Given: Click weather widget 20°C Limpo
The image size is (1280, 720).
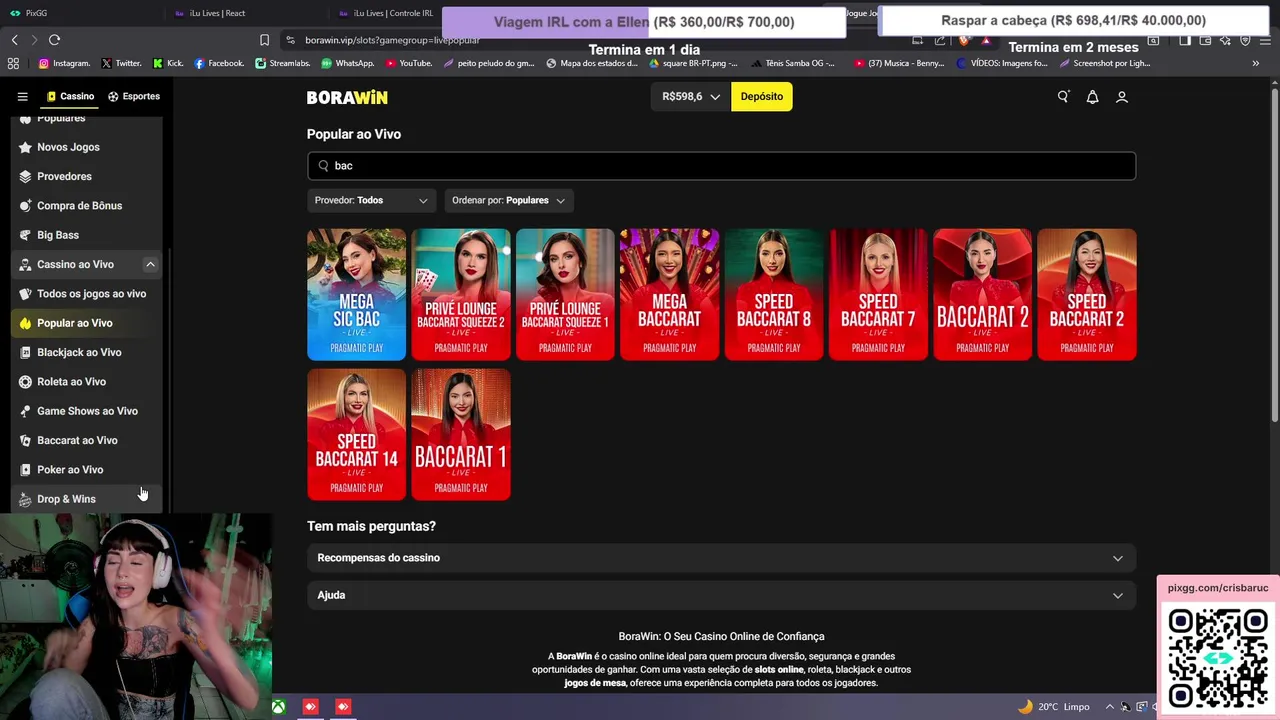Looking at the screenshot, I should click(x=1054, y=707).
